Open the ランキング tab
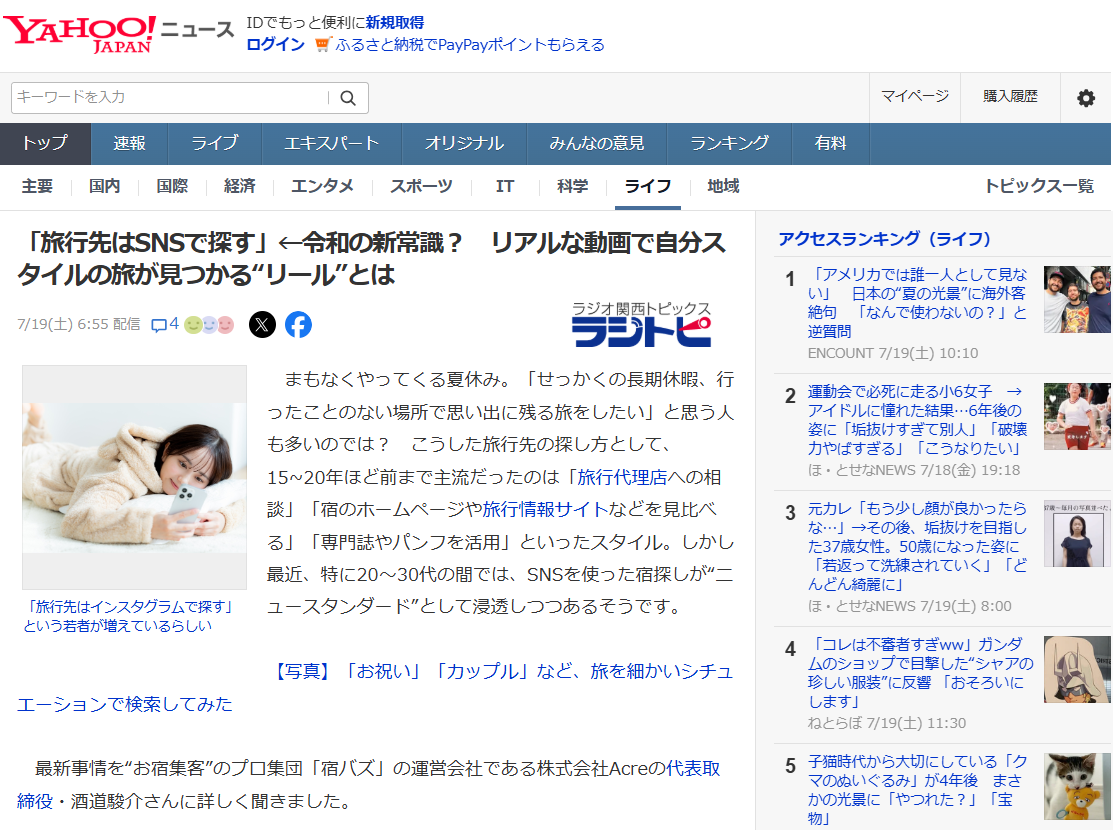The image size is (1113, 830). (729, 143)
